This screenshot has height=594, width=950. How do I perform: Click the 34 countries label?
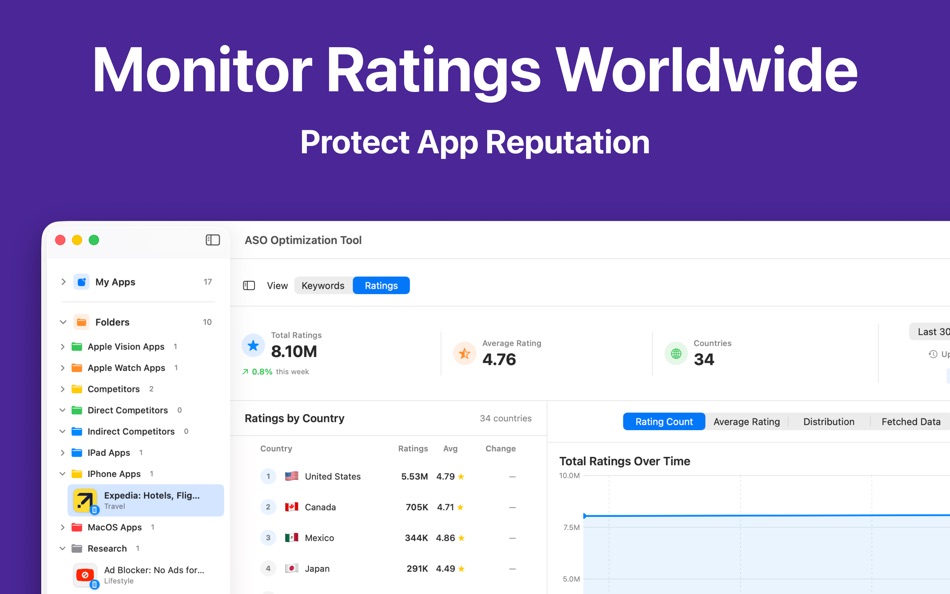[505, 418]
